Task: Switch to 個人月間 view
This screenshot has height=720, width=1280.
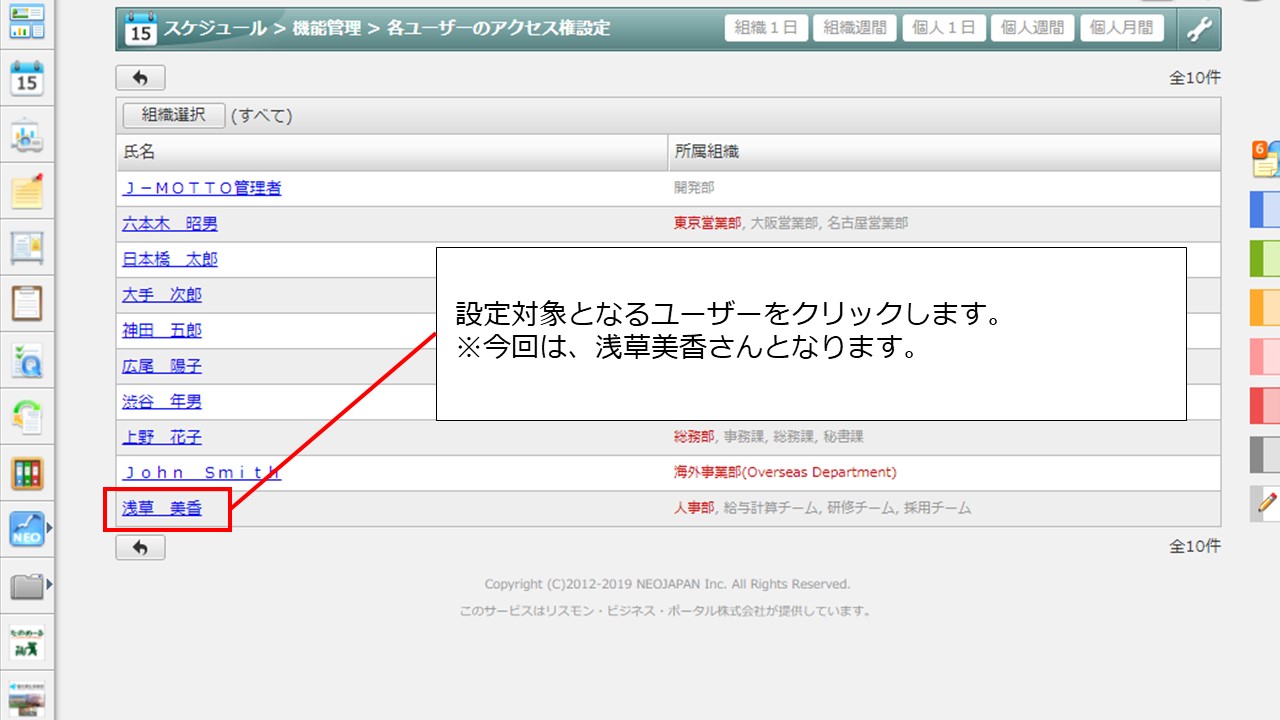Action: pyautogui.click(x=1122, y=28)
